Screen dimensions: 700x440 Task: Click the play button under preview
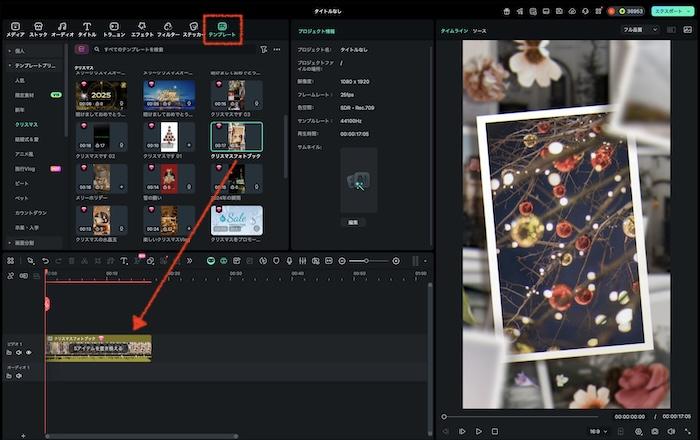pyautogui.click(x=478, y=431)
